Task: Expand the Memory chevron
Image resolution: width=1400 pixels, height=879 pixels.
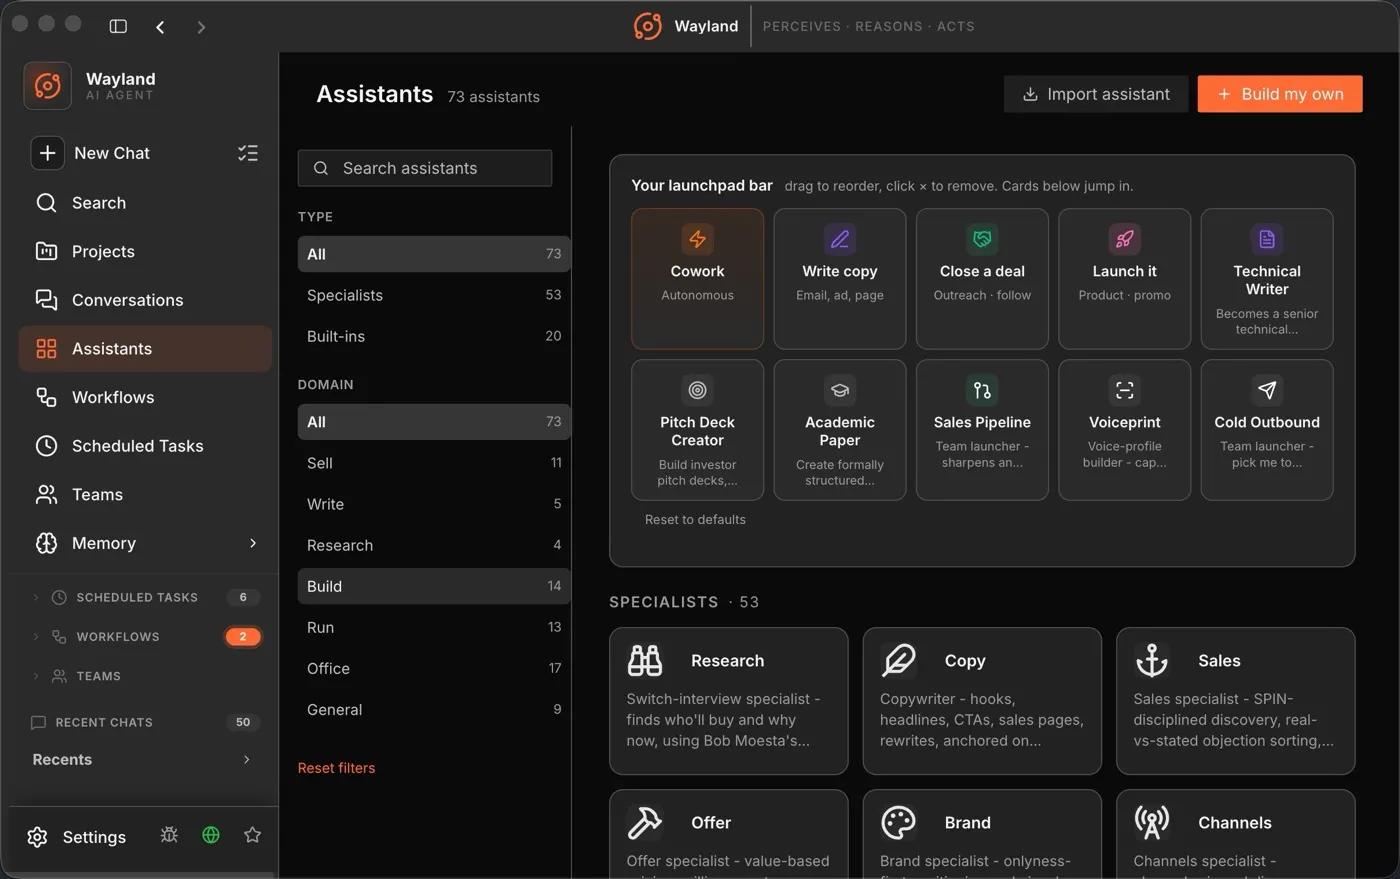Action: point(253,543)
